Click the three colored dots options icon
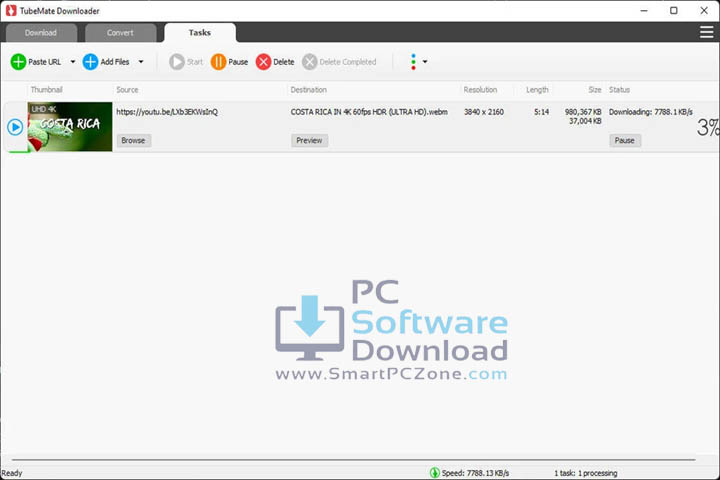This screenshot has width=720, height=480. tap(413, 62)
